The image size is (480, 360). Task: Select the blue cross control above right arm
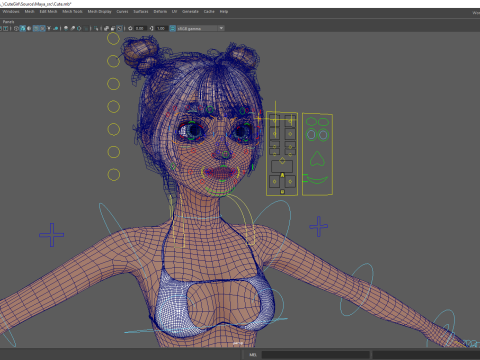319,226
